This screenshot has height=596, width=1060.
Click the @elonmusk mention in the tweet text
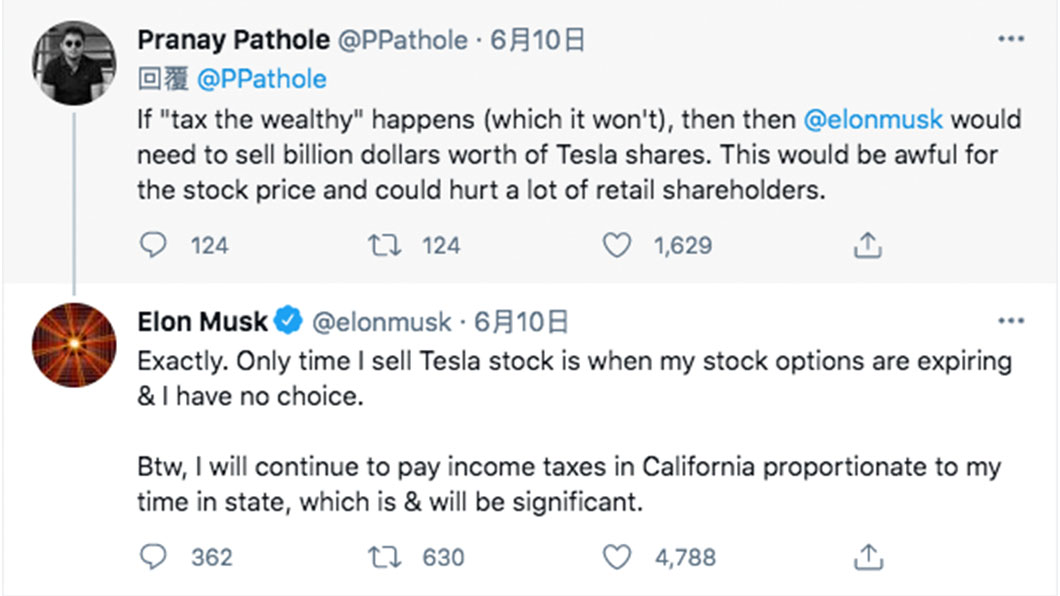tap(873, 120)
